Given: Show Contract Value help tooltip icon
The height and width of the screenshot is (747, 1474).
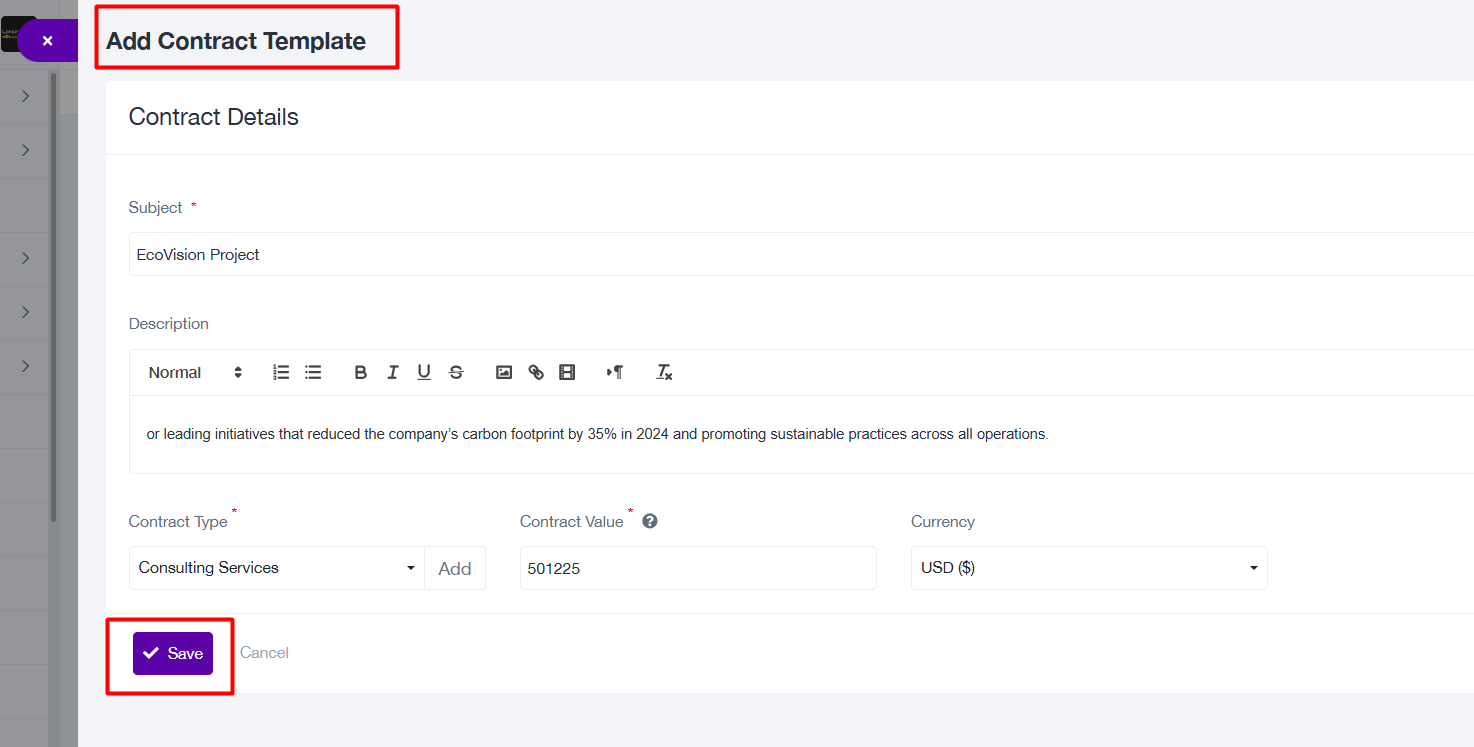Looking at the screenshot, I should click(x=650, y=521).
